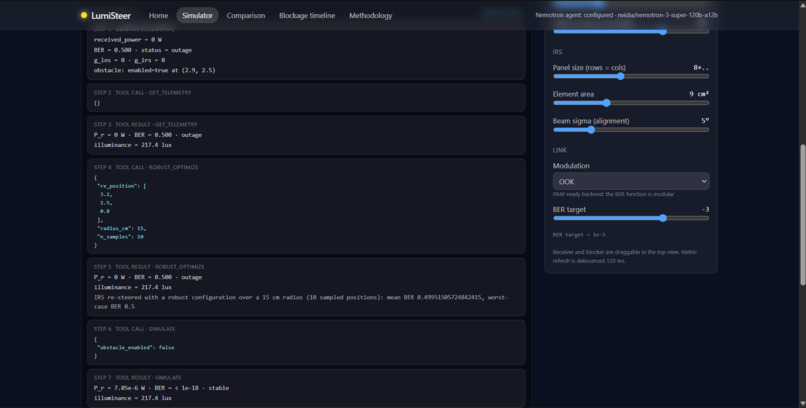Viewport: 806px width, 408px height.
Task: Open the Modulation OOK dropdown
Action: (x=631, y=181)
